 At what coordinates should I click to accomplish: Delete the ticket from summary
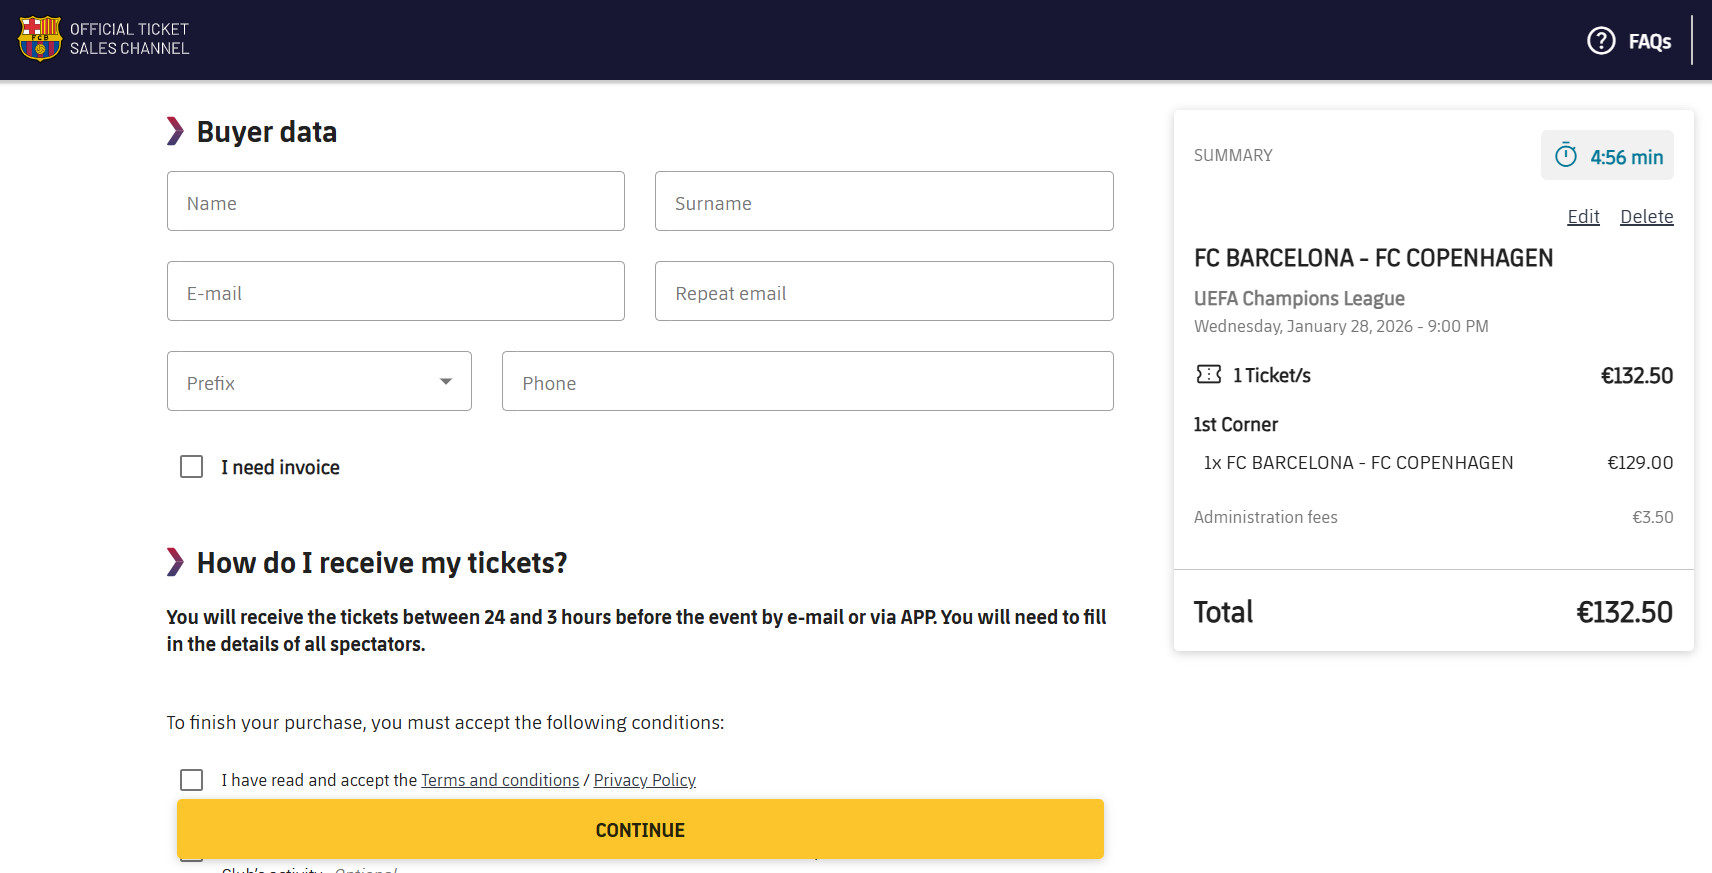click(x=1646, y=217)
